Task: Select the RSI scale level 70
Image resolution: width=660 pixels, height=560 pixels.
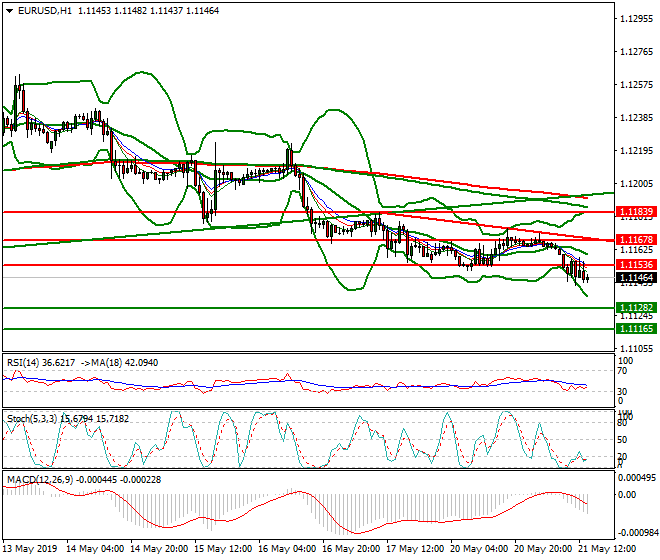Action: point(622,371)
